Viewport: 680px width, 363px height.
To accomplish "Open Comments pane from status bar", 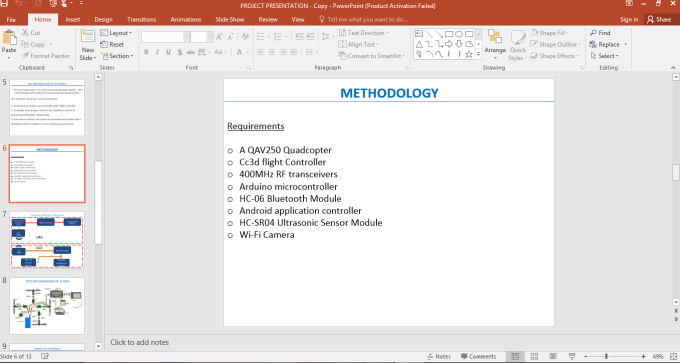I will point(479,356).
